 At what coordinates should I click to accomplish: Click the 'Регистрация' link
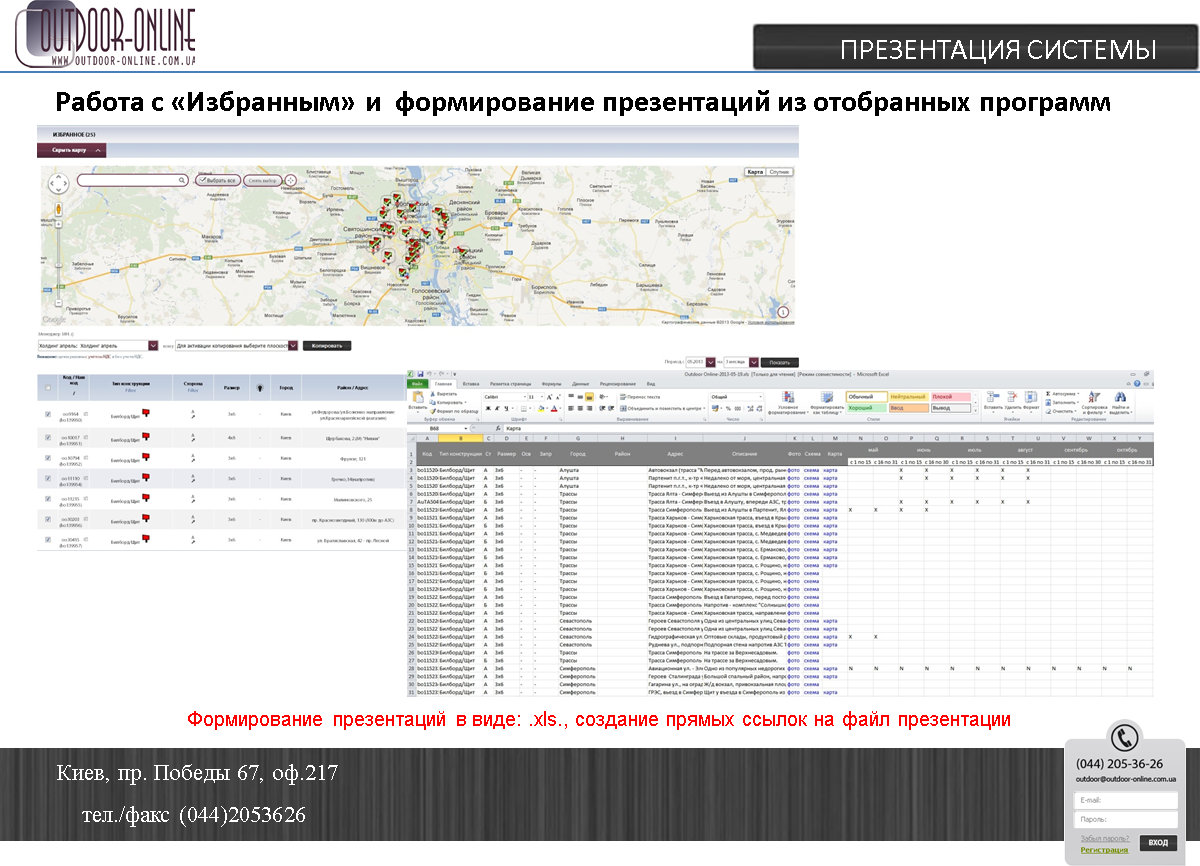click(x=1104, y=850)
